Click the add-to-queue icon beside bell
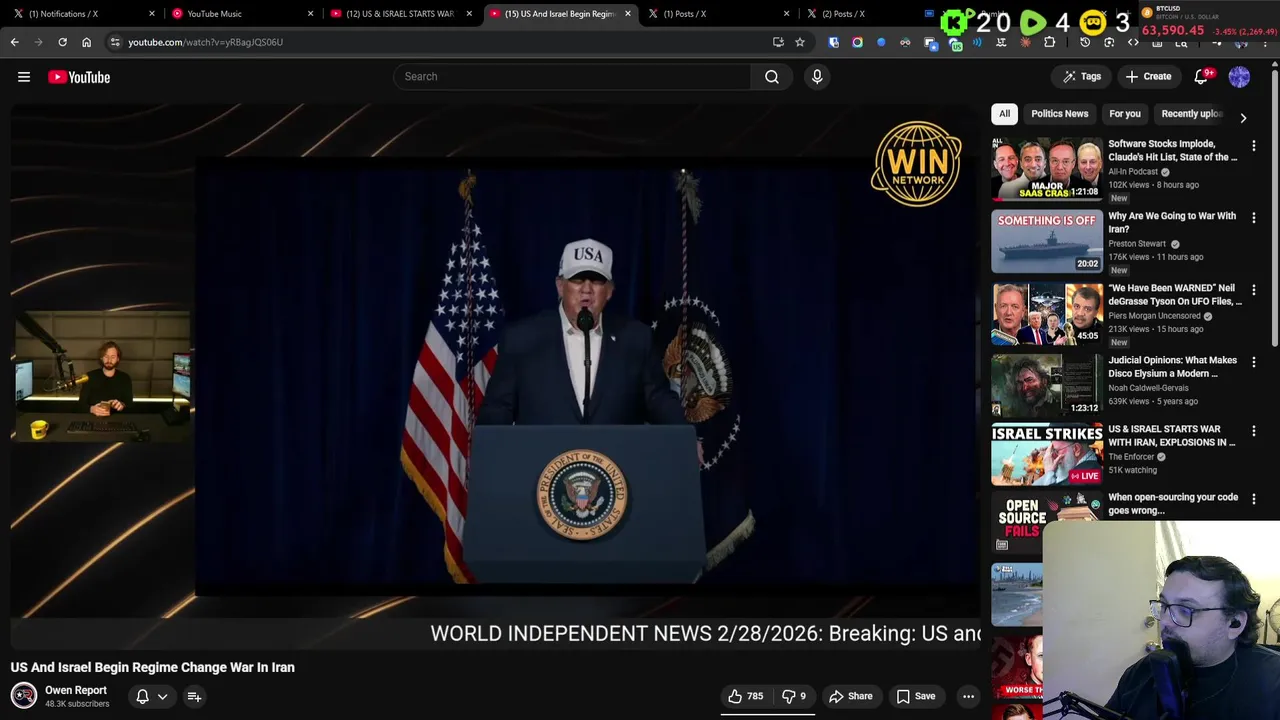Screen dimensions: 1280x720 (x=194, y=696)
